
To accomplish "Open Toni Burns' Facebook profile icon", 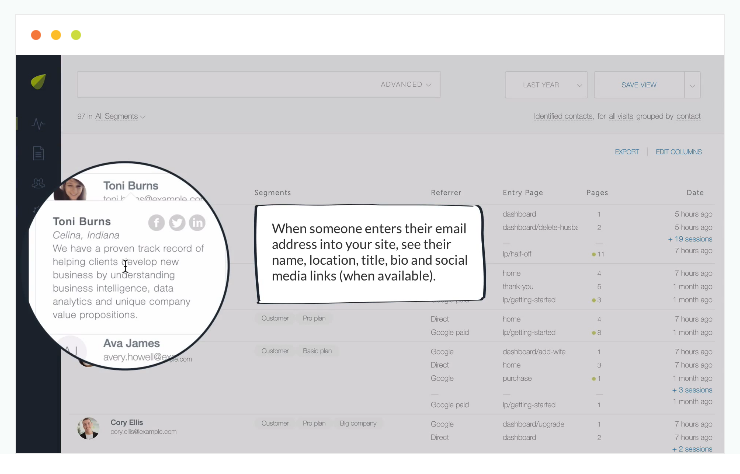I will [x=156, y=222].
